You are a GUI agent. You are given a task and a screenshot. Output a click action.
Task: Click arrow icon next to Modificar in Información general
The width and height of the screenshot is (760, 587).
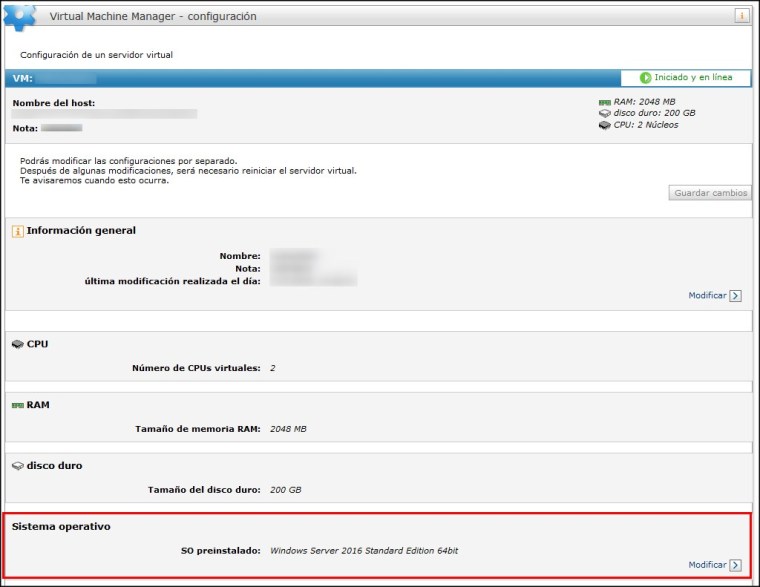point(735,296)
